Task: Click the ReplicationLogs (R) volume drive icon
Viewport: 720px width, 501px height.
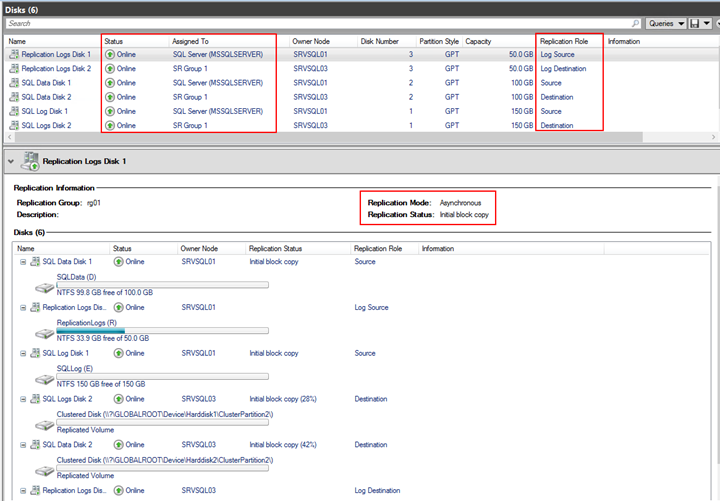Action: coord(45,334)
